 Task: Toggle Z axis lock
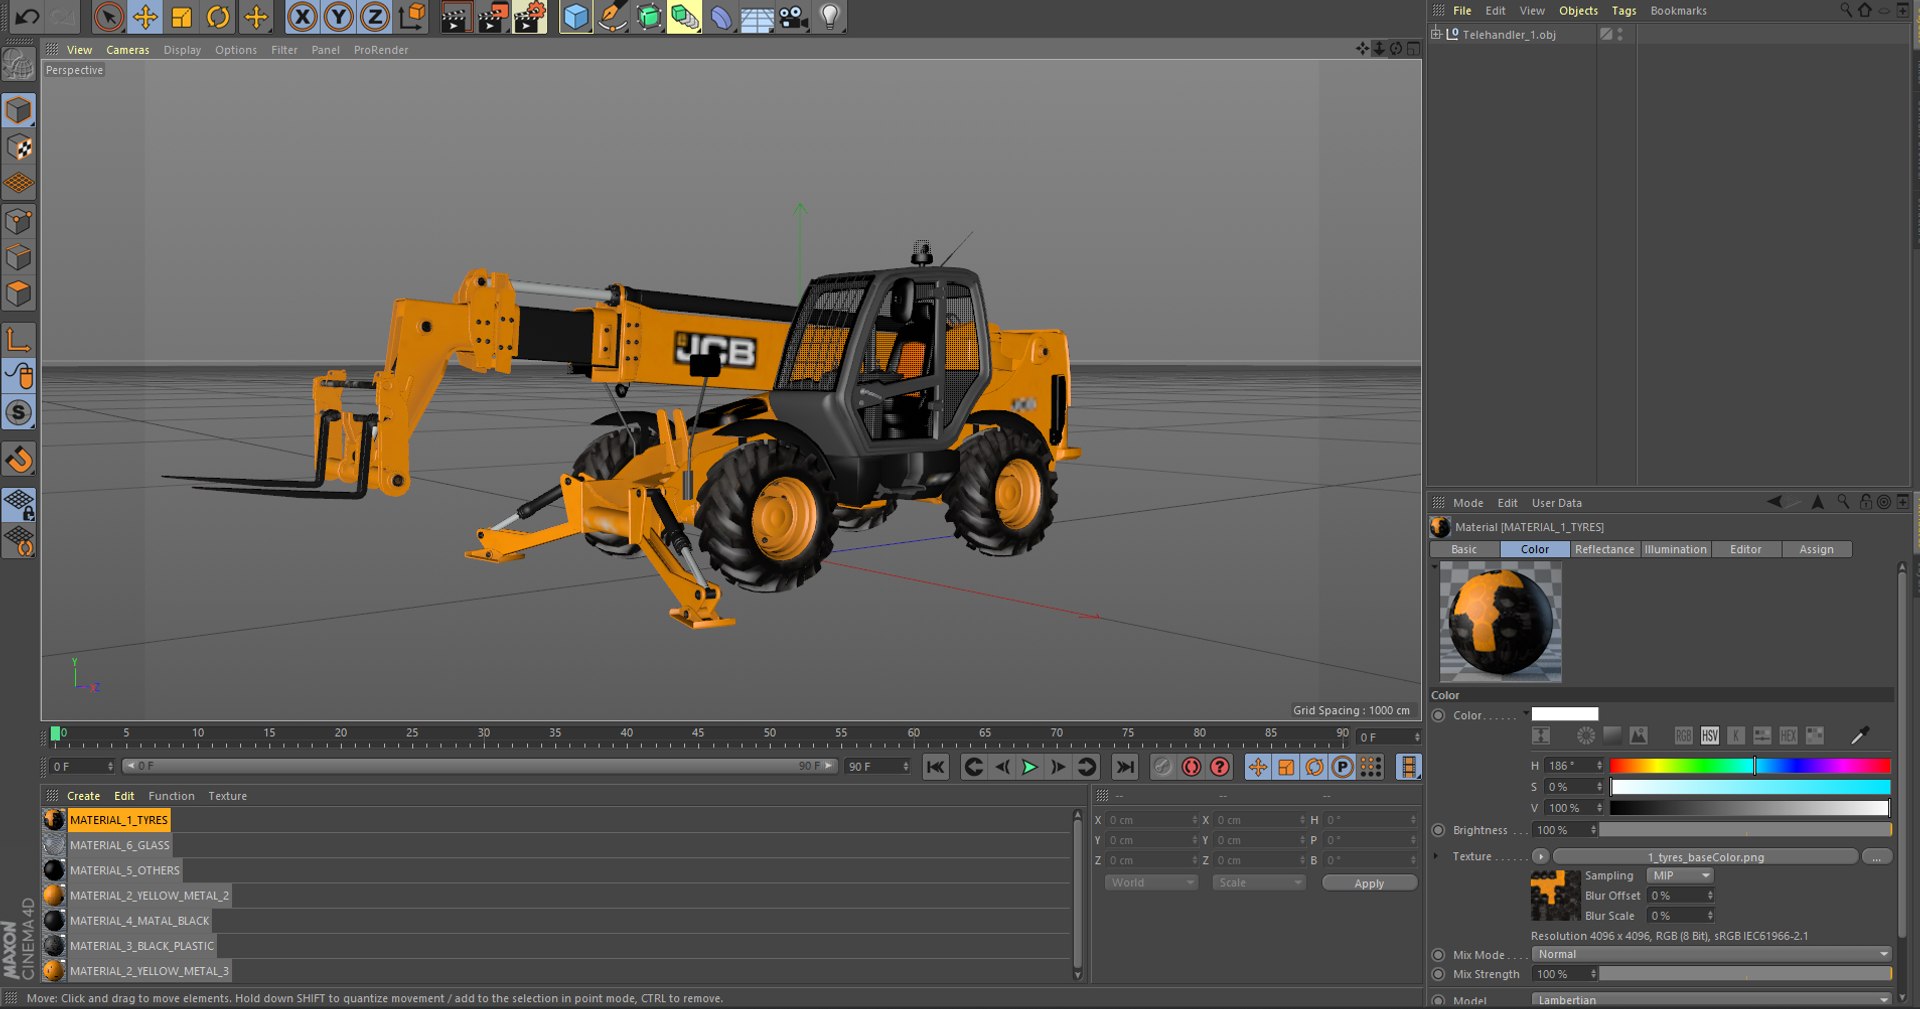point(375,16)
